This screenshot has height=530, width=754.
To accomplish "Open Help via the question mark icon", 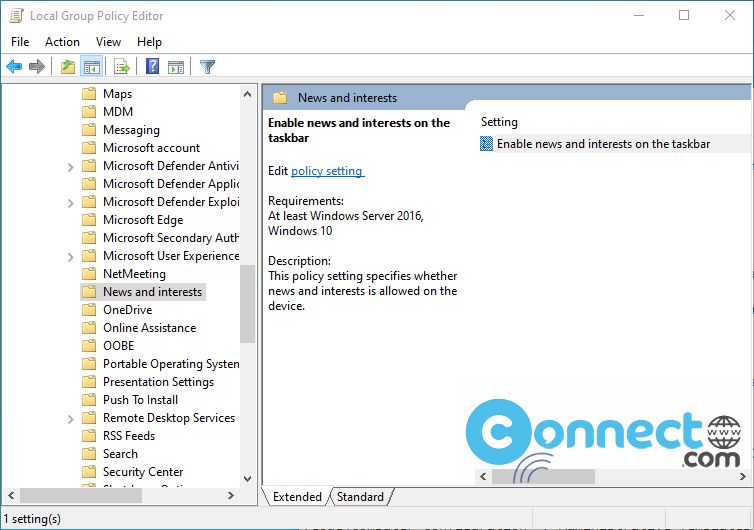I will 152,66.
